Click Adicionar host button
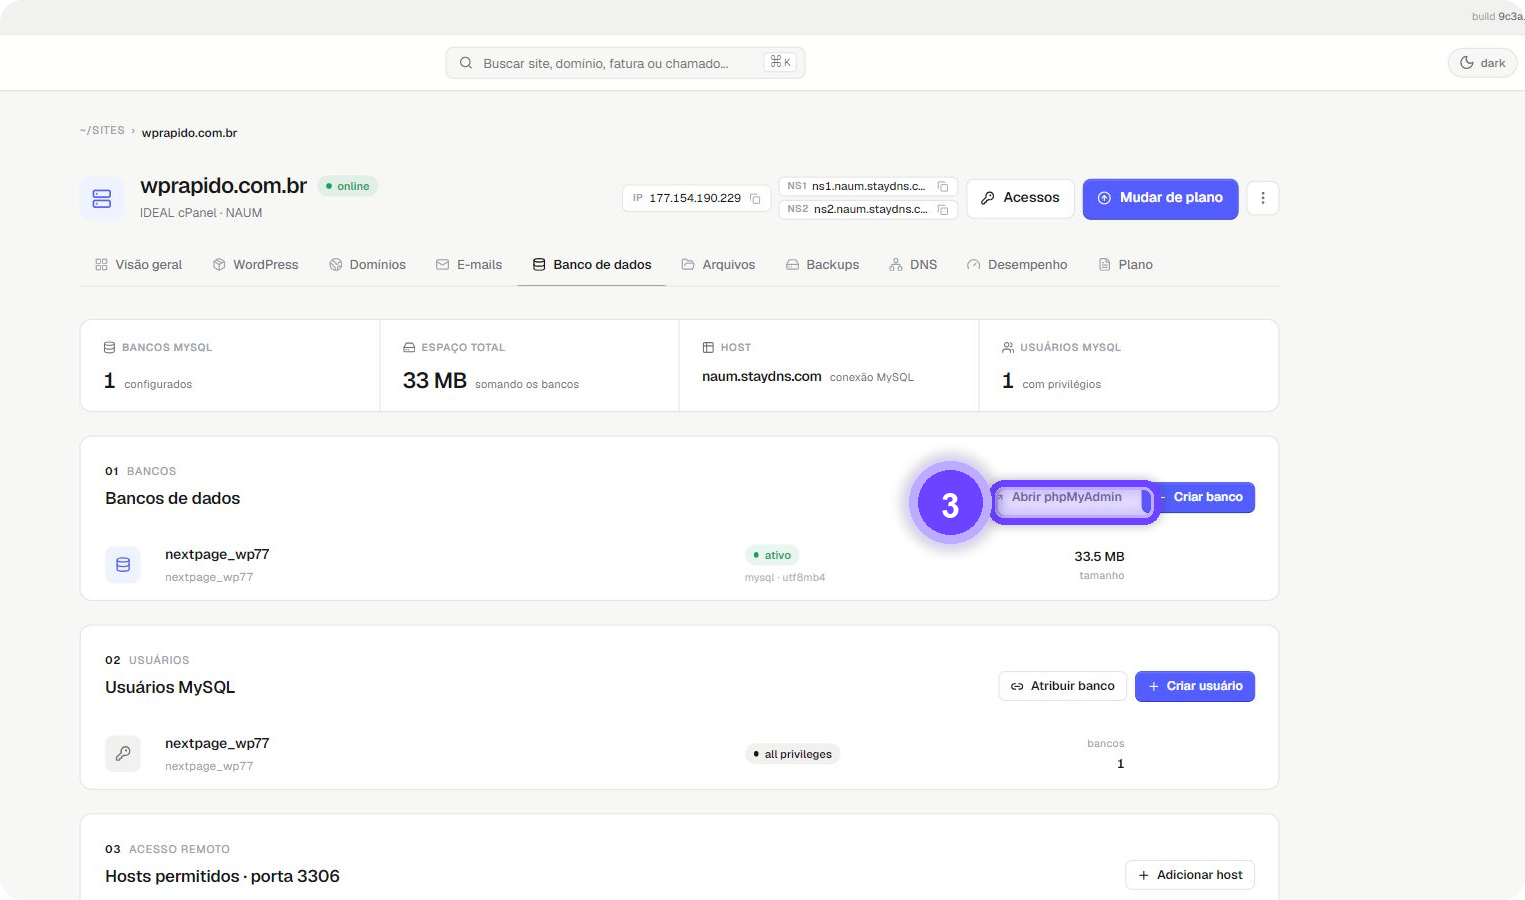This screenshot has width=1525, height=900. (1190, 875)
